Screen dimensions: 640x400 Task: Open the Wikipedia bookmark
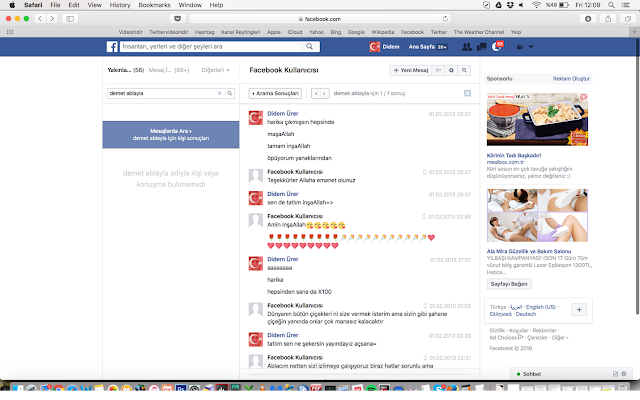click(382, 32)
